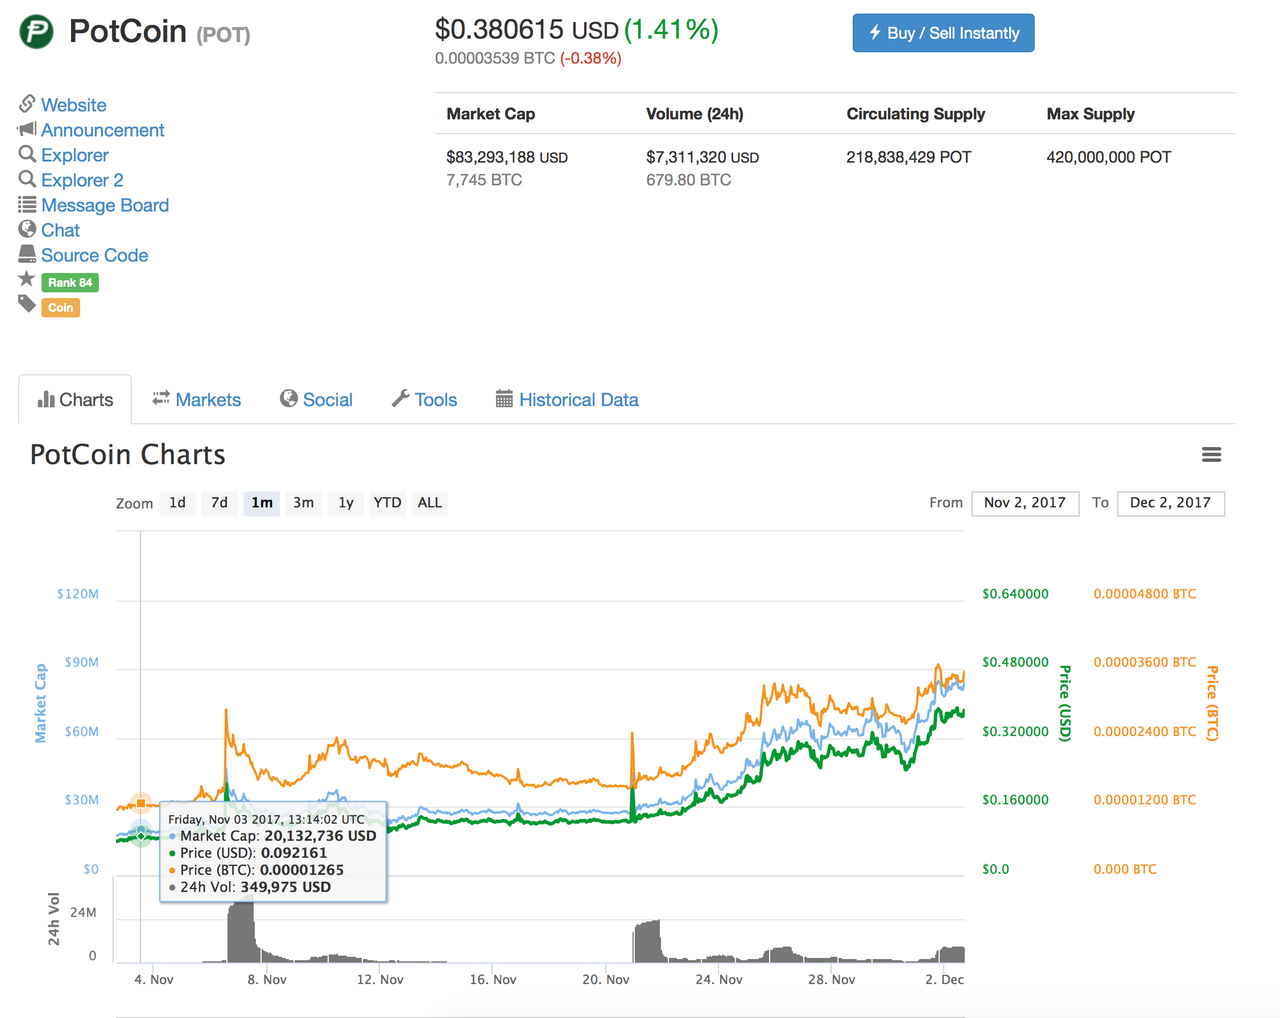Select the ALL zoom range
This screenshot has height=1018, width=1280.
click(x=429, y=503)
